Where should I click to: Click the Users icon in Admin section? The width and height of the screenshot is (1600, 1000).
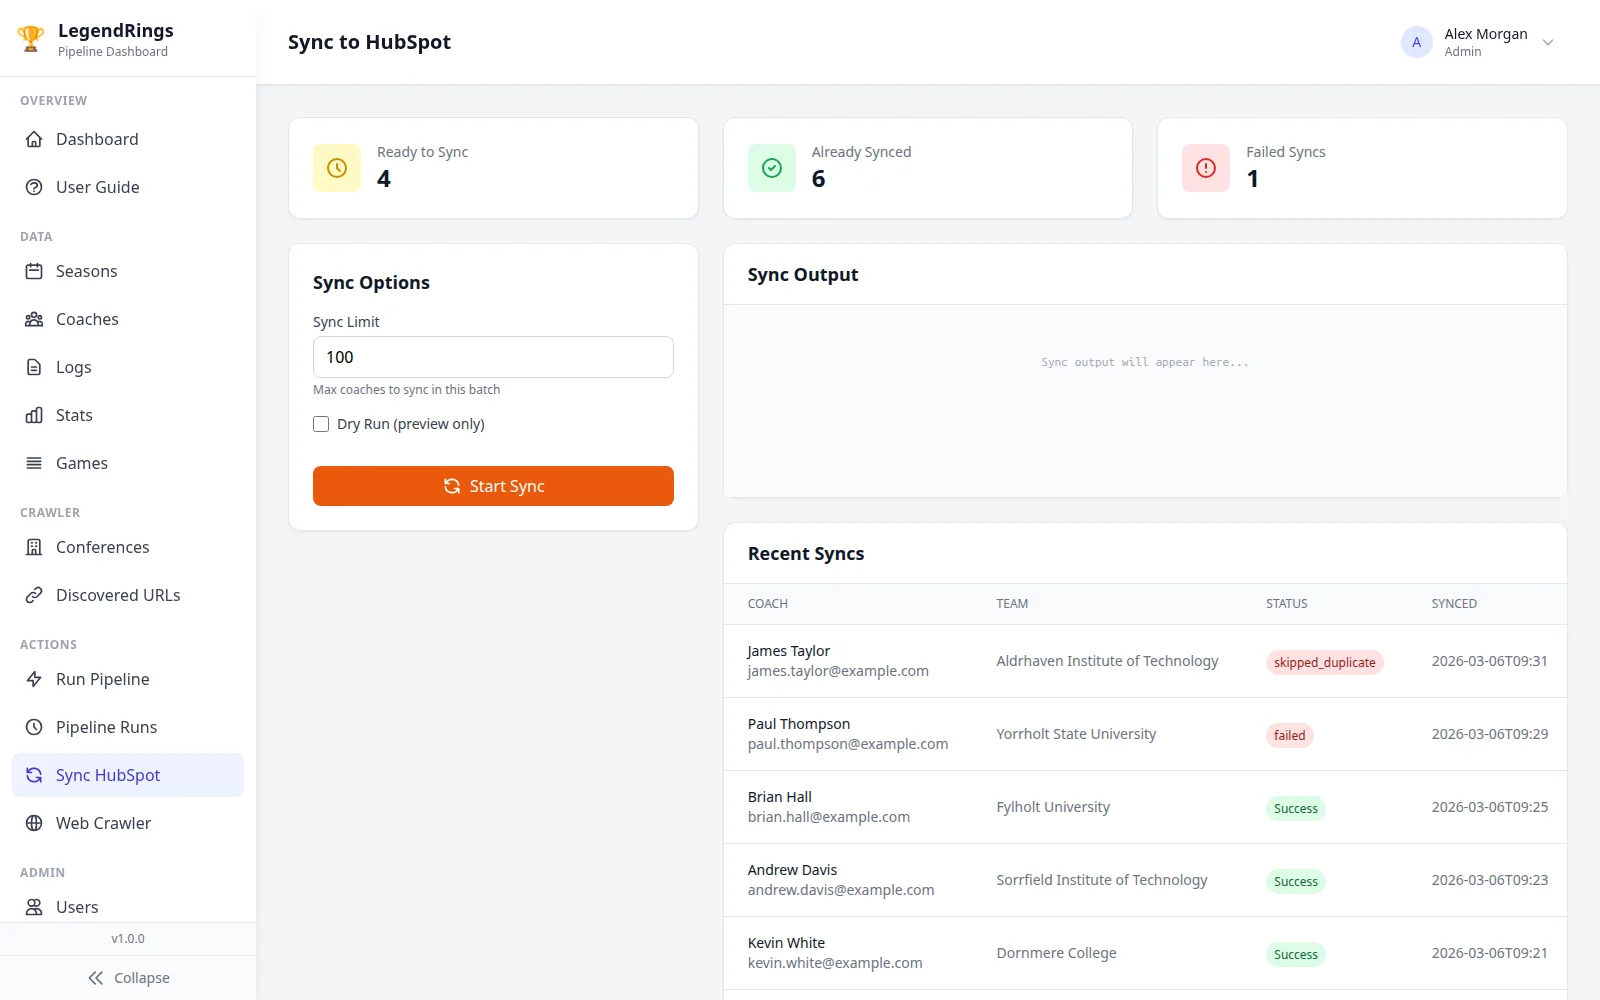tap(34, 907)
